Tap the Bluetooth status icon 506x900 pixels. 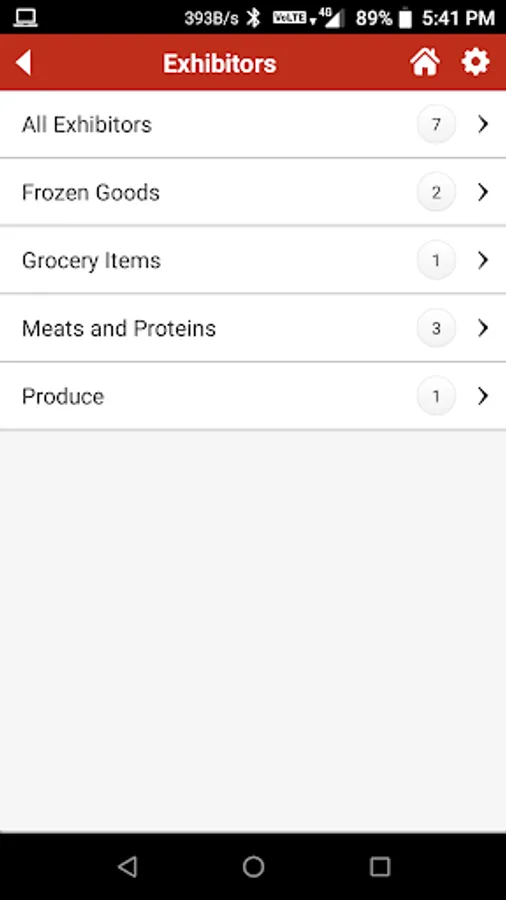(x=253, y=18)
